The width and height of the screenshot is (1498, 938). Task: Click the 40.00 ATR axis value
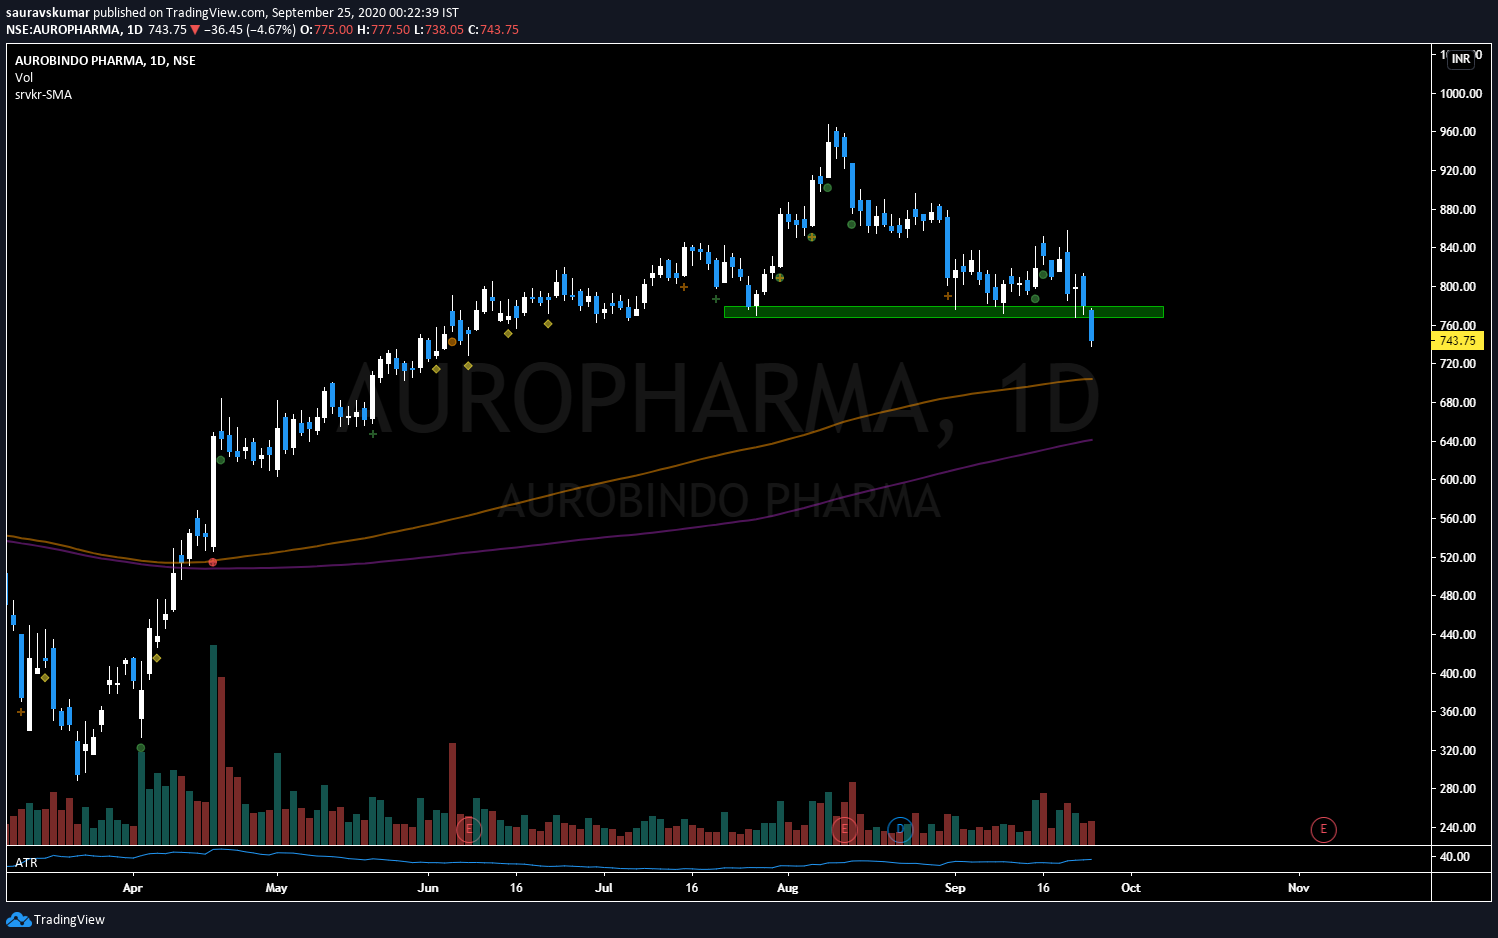[1454, 857]
